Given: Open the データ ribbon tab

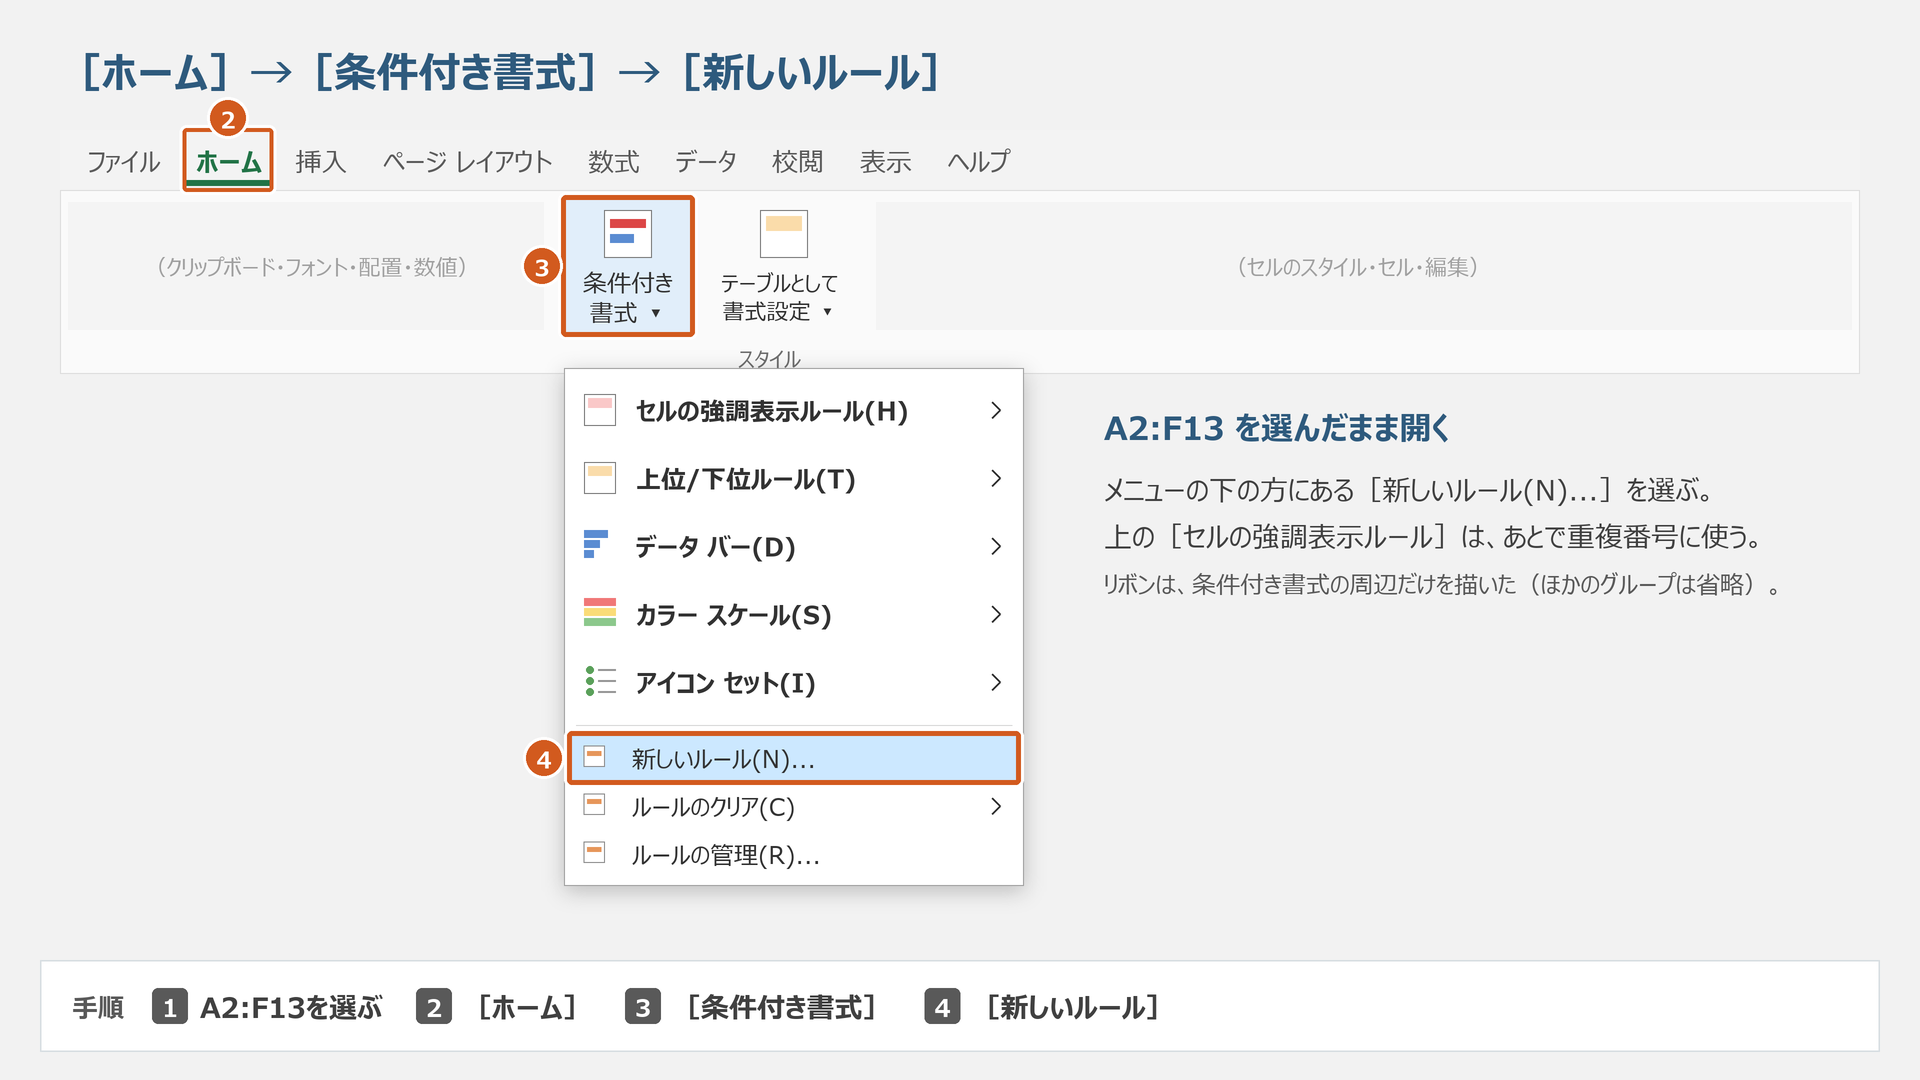Looking at the screenshot, I should [x=705, y=162].
